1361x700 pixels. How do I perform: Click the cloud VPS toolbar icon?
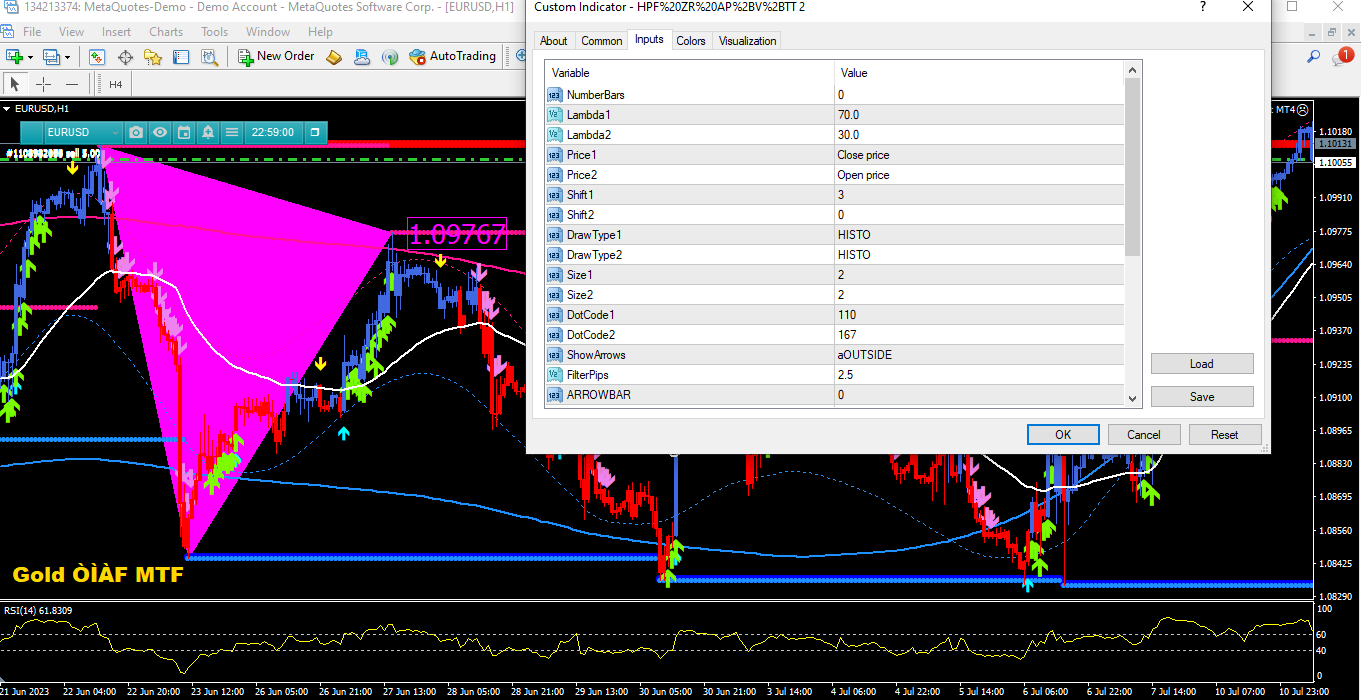tap(362, 57)
